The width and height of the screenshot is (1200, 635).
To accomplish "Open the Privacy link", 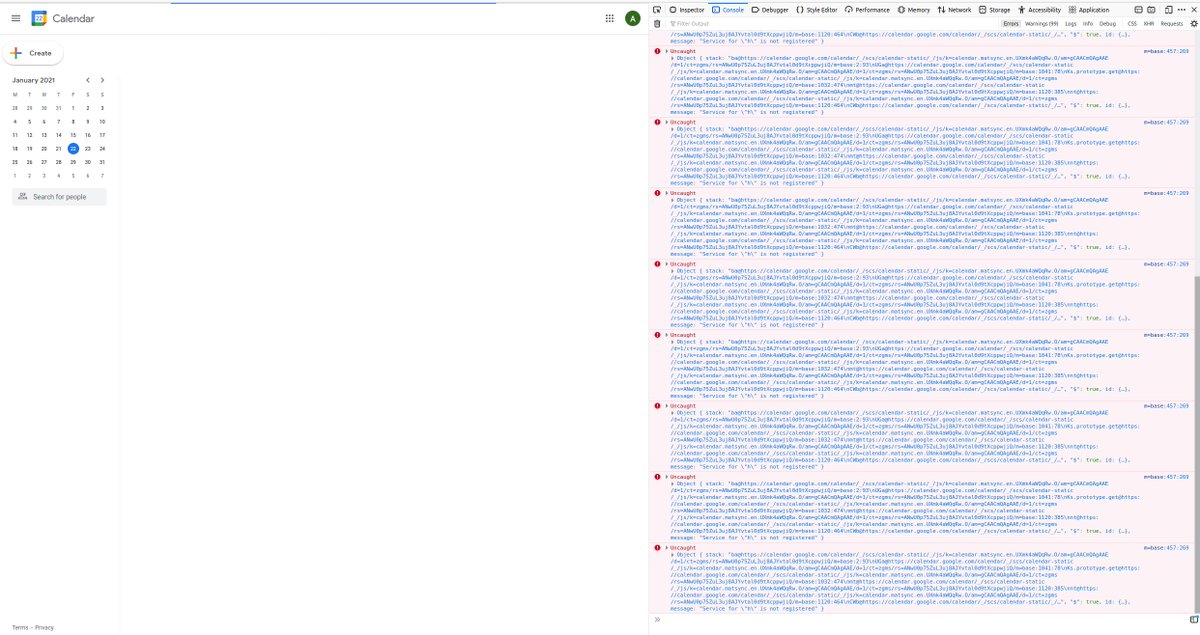I will pyautogui.click(x=45, y=627).
